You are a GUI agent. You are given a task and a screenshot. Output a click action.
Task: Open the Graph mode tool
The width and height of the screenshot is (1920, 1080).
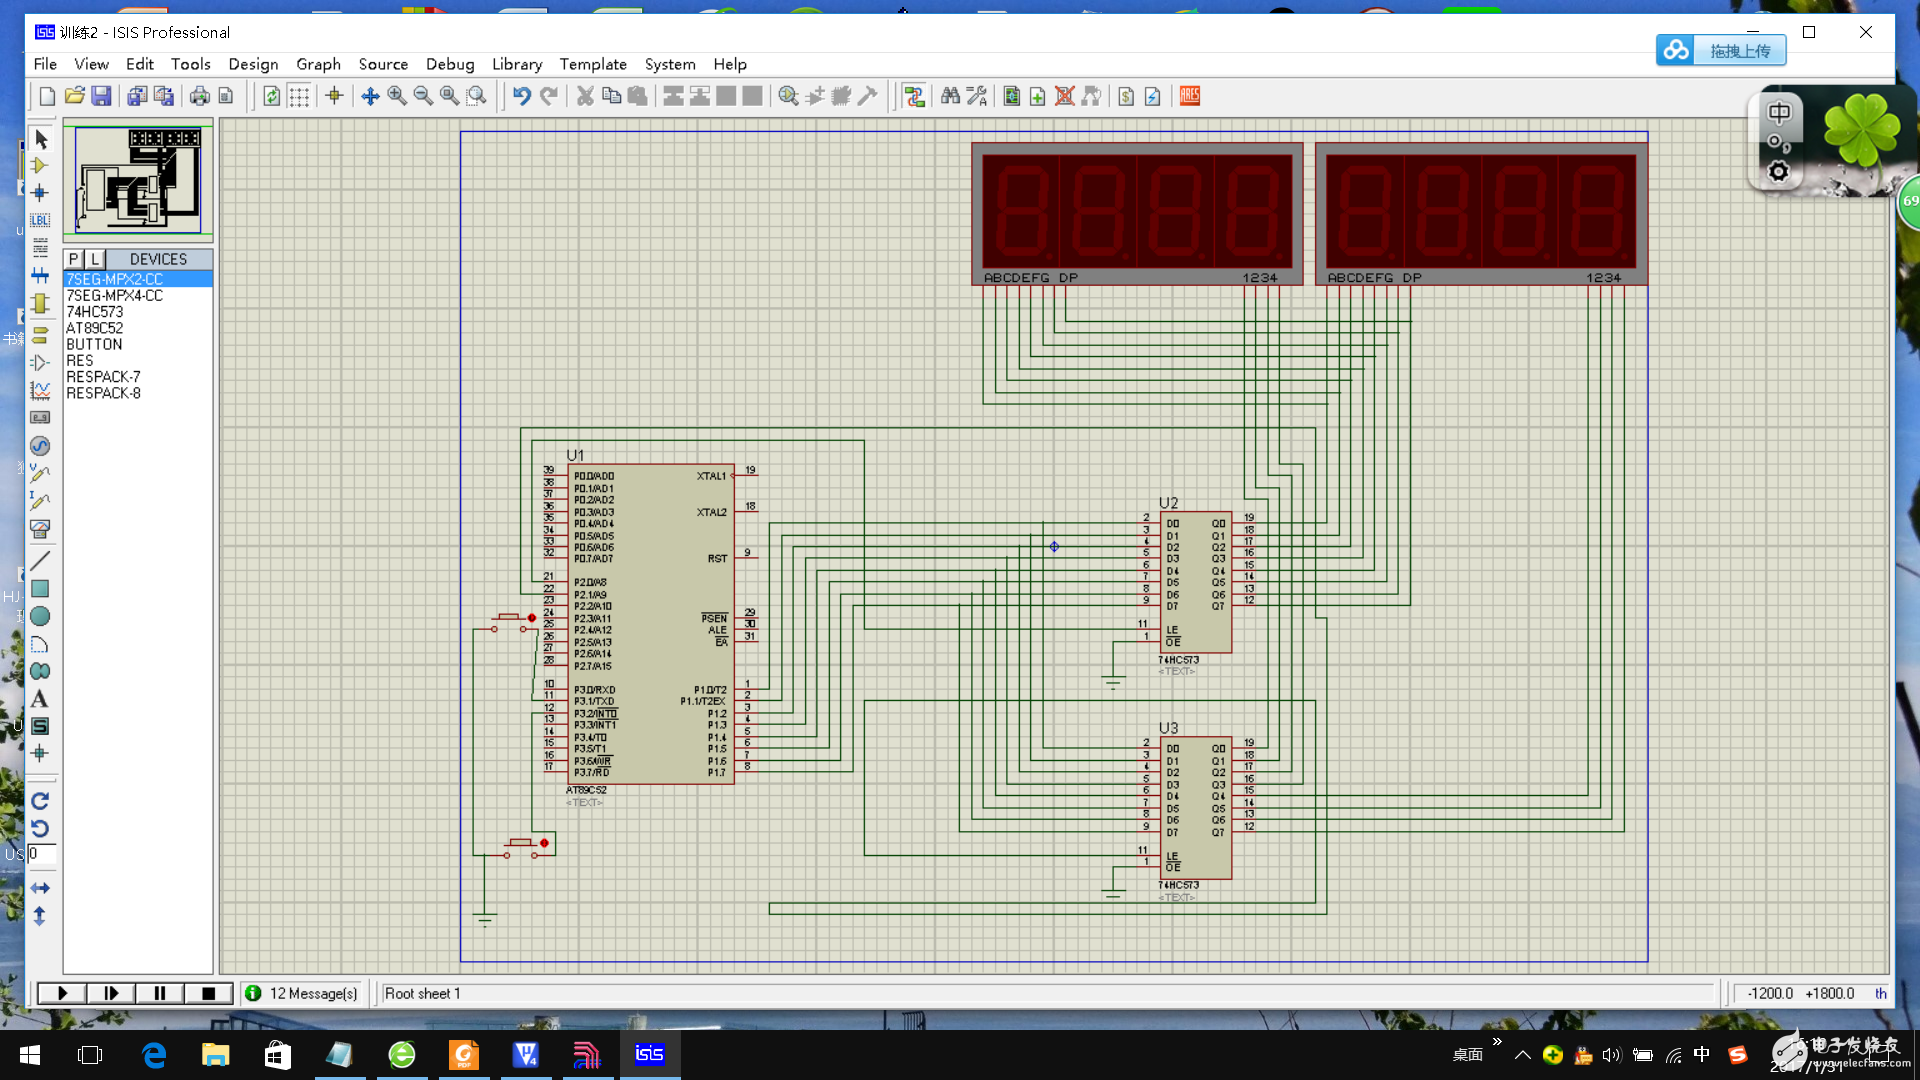click(40, 390)
